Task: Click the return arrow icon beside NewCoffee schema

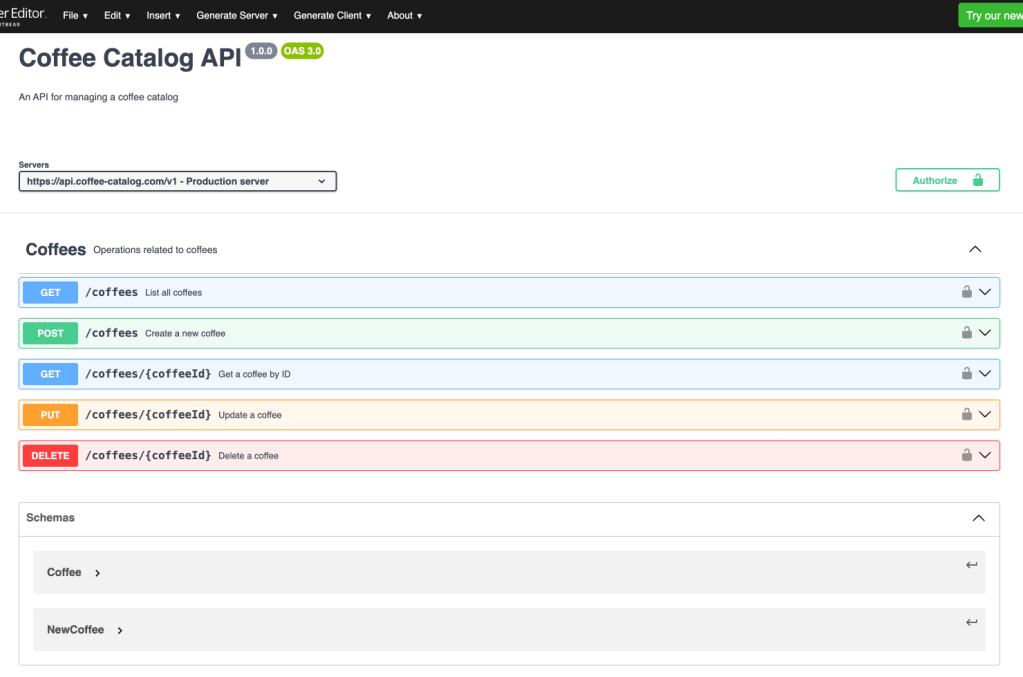Action: click(x=971, y=623)
